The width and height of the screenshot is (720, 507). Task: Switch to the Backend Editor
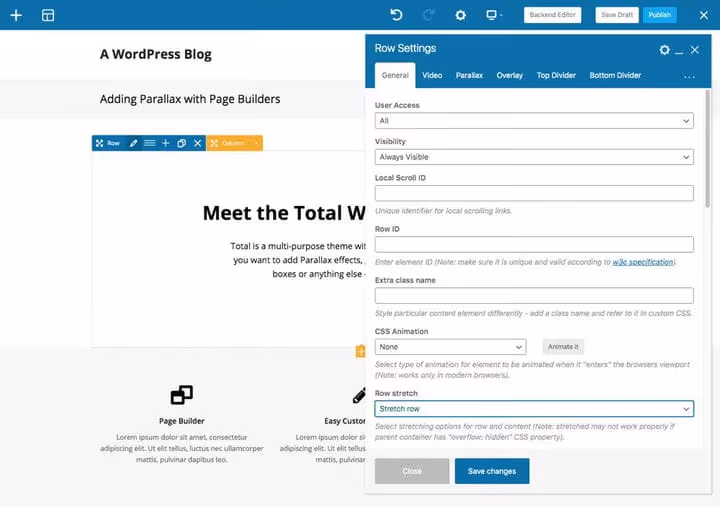[552, 15]
